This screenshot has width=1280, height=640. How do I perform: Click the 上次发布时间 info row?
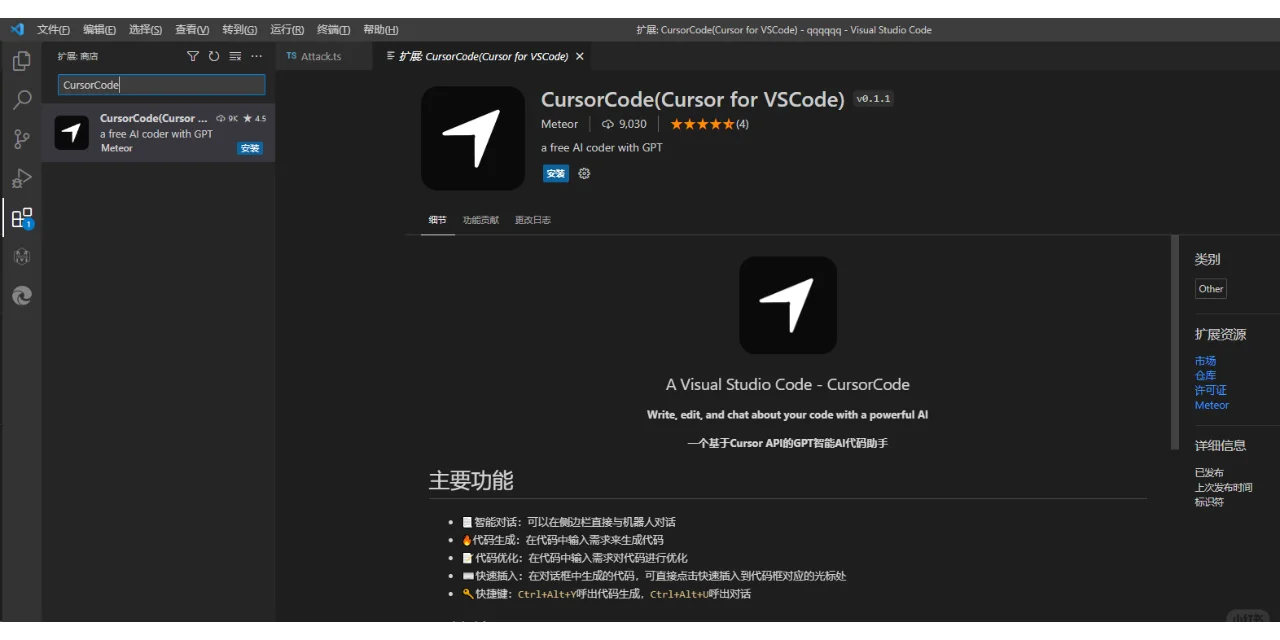(x=1223, y=487)
